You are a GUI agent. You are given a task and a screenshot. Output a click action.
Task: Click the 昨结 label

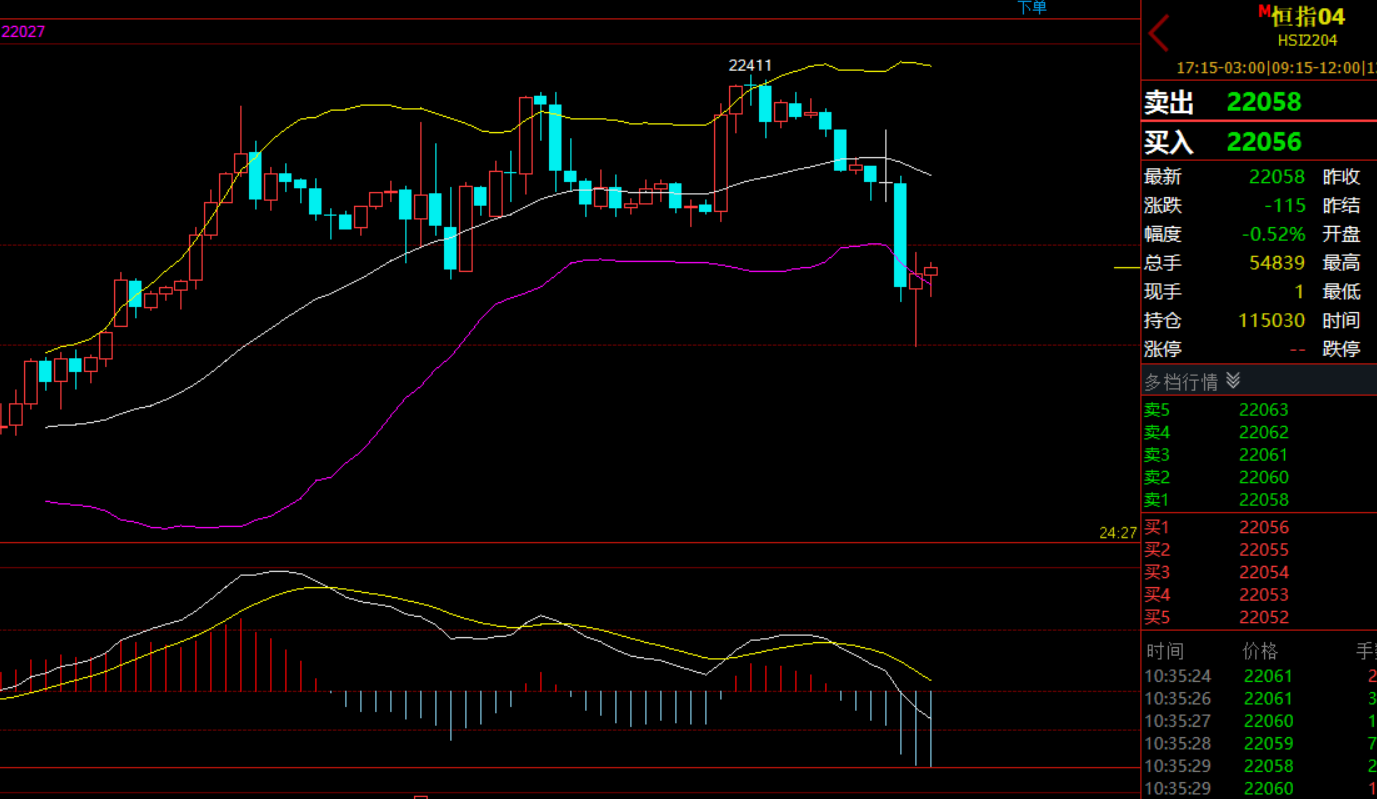[x=1341, y=206]
